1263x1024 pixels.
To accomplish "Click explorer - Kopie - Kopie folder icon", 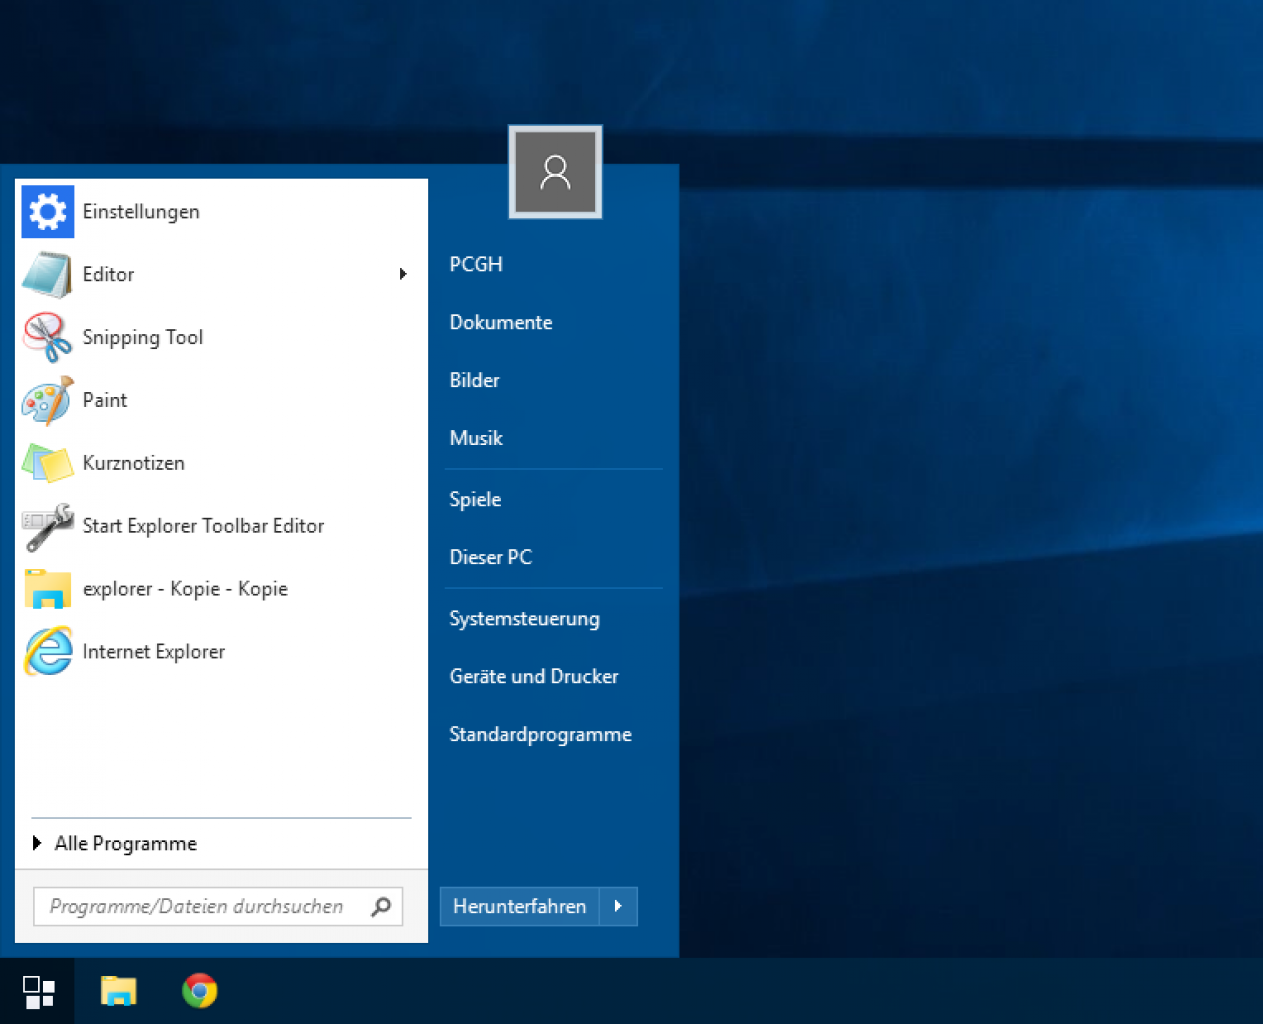I will click(47, 589).
